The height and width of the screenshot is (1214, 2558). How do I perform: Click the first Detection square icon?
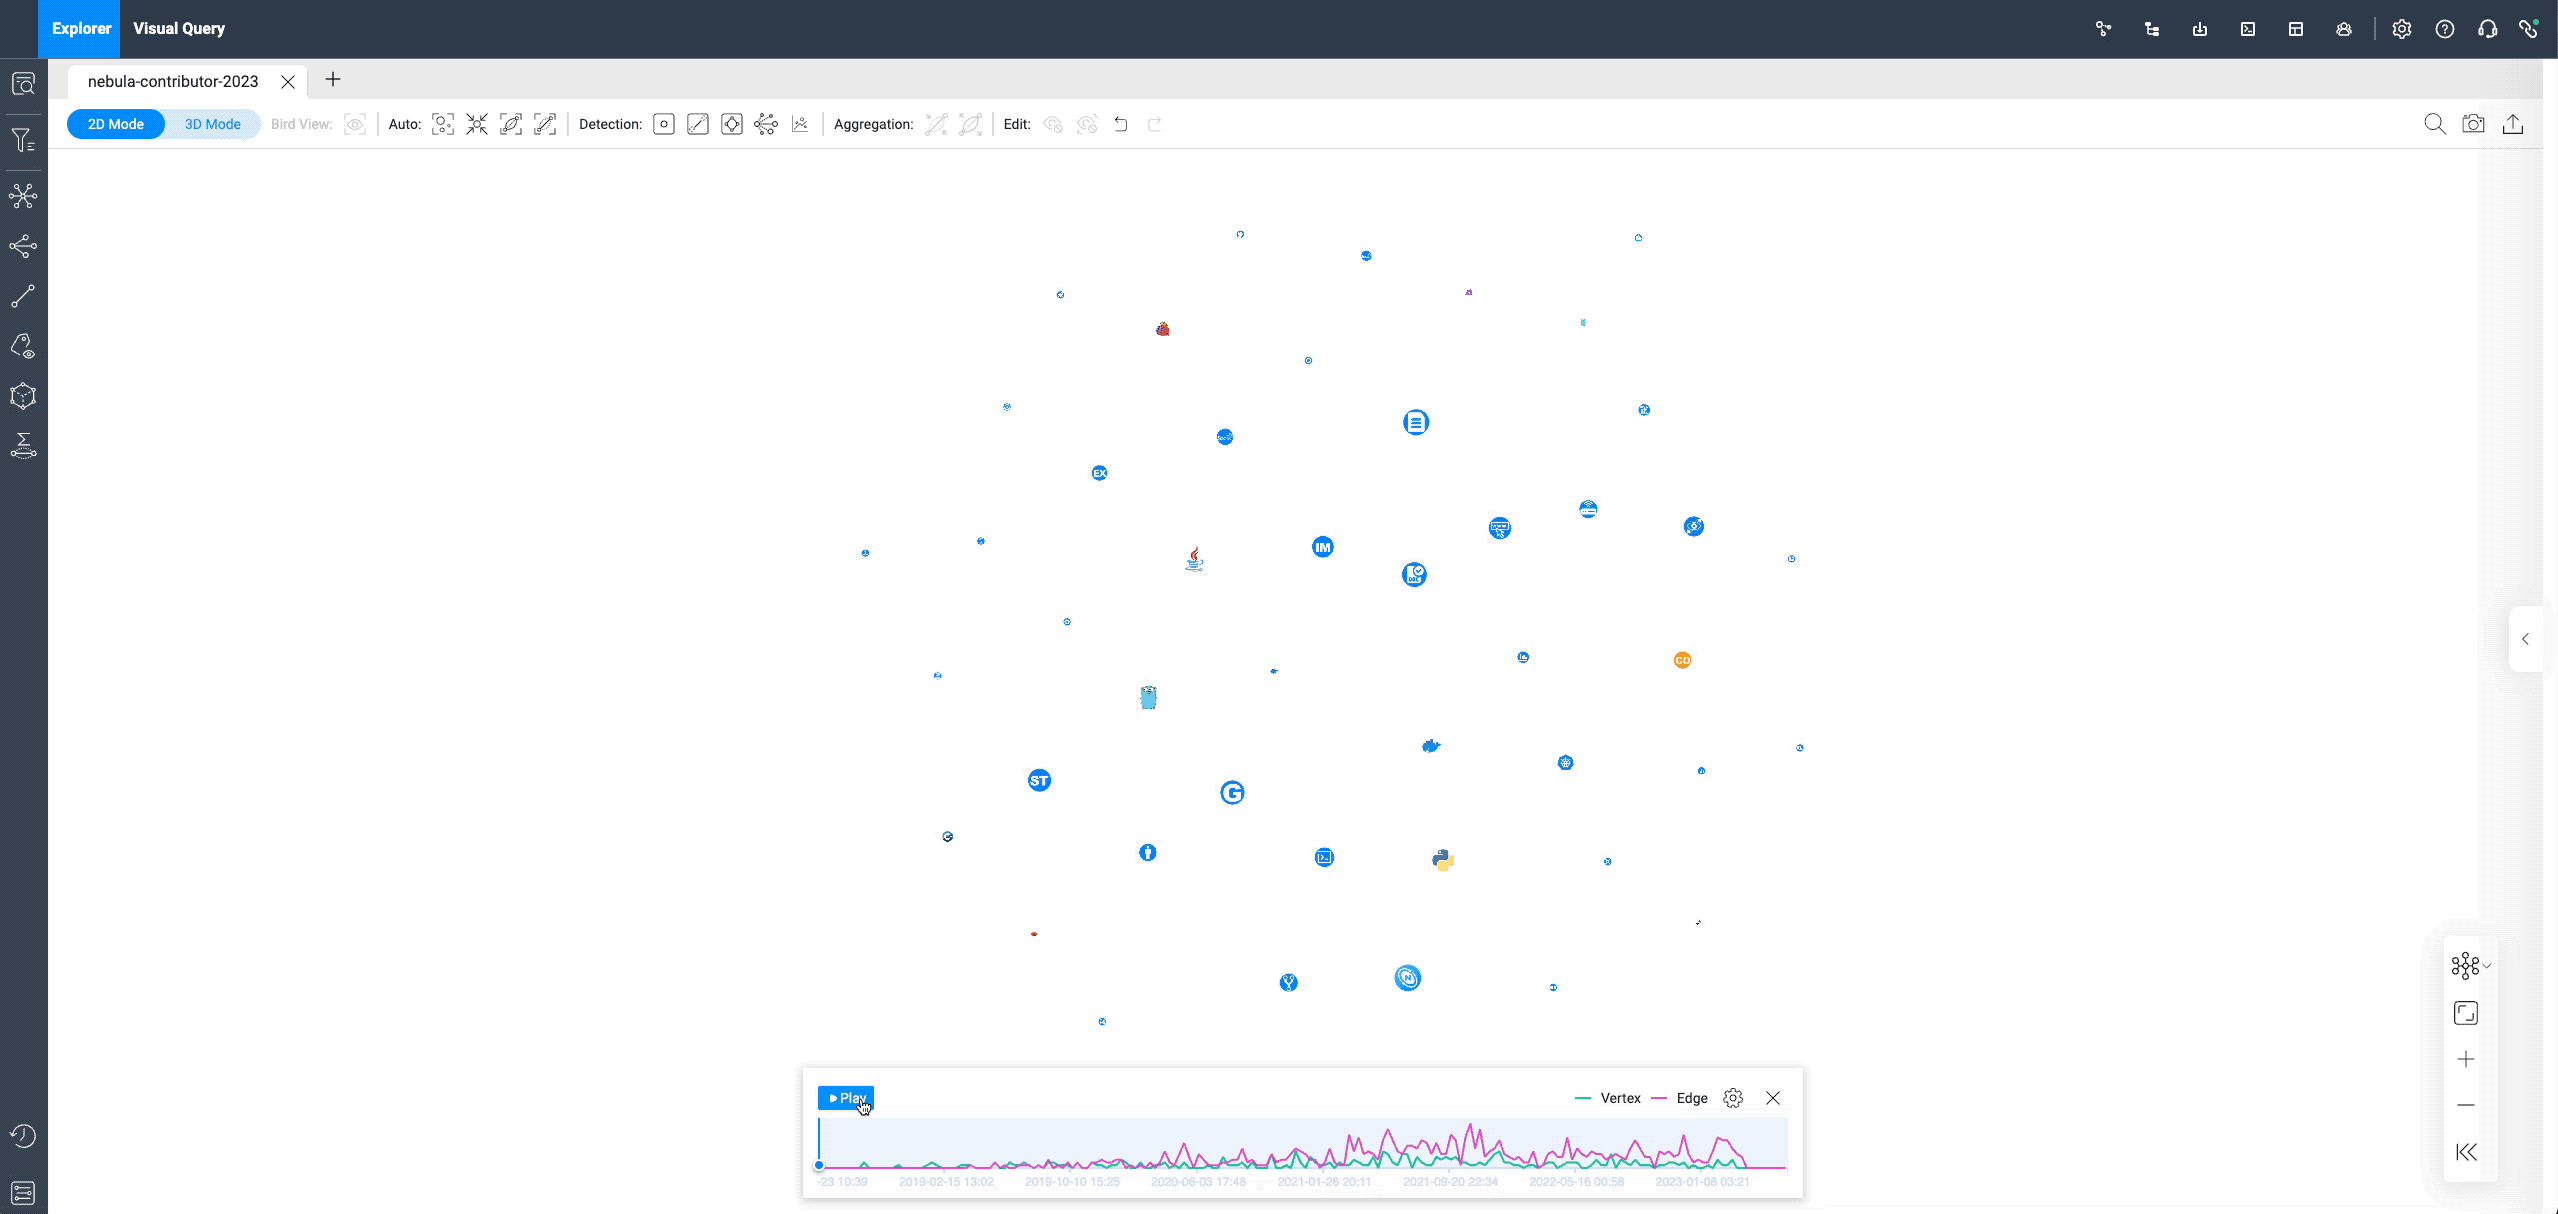tap(664, 124)
